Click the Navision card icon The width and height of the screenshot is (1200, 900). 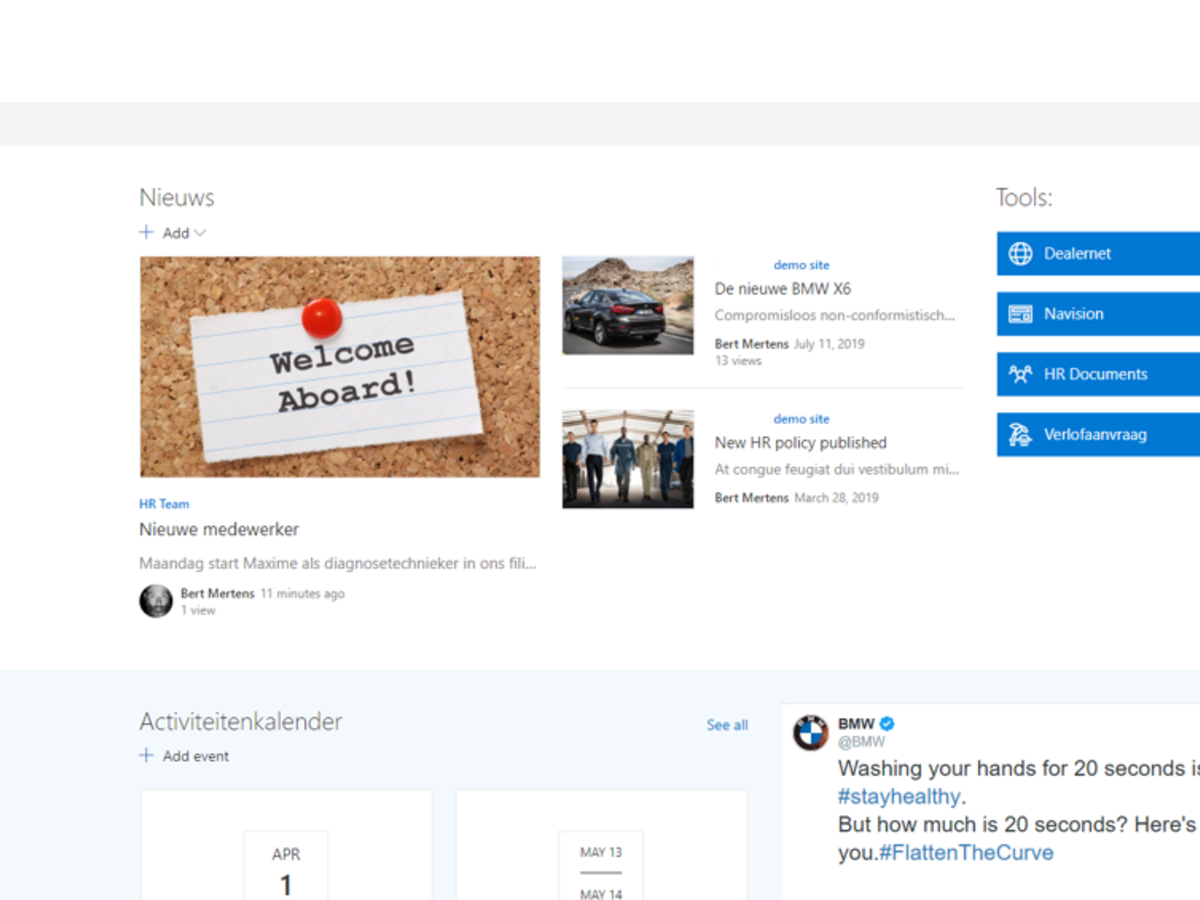point(1020,314)
